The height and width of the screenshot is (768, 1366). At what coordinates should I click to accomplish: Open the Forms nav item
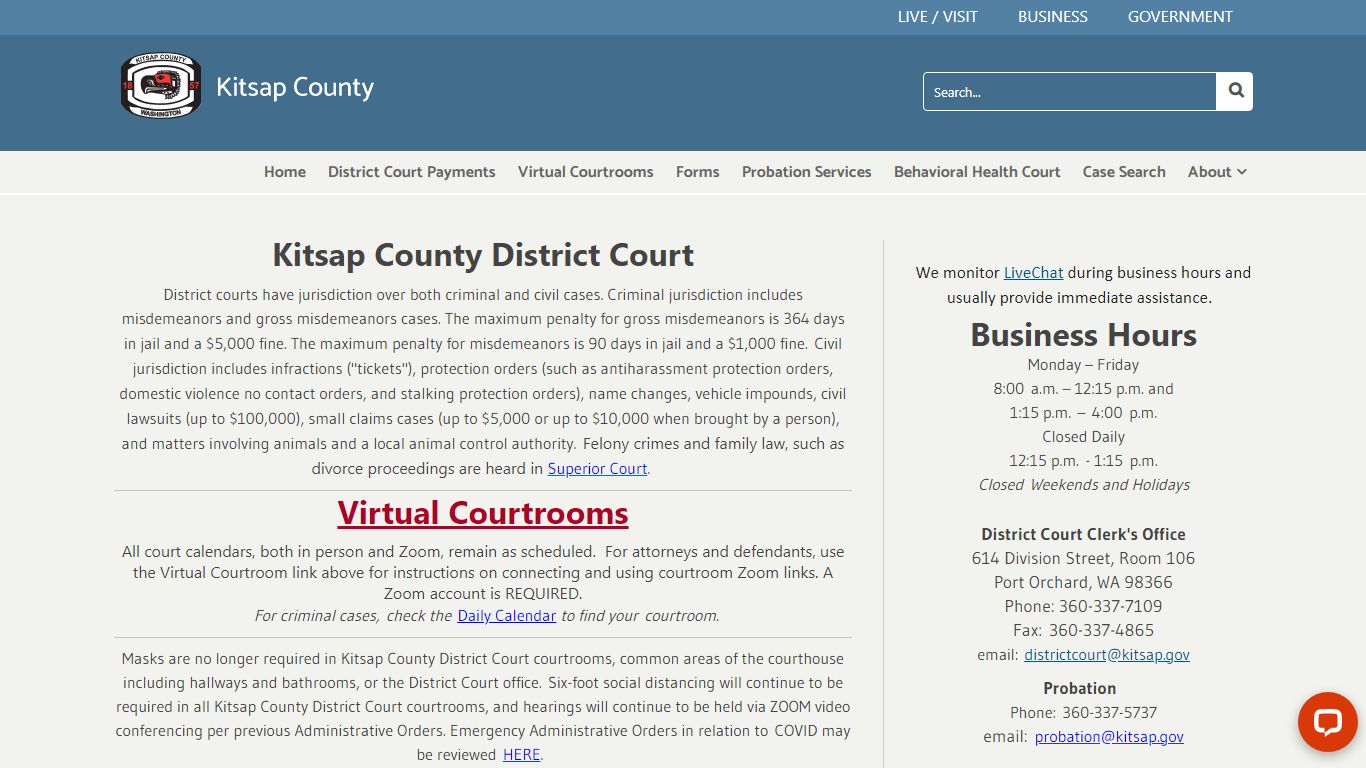(x=697, y=172)
